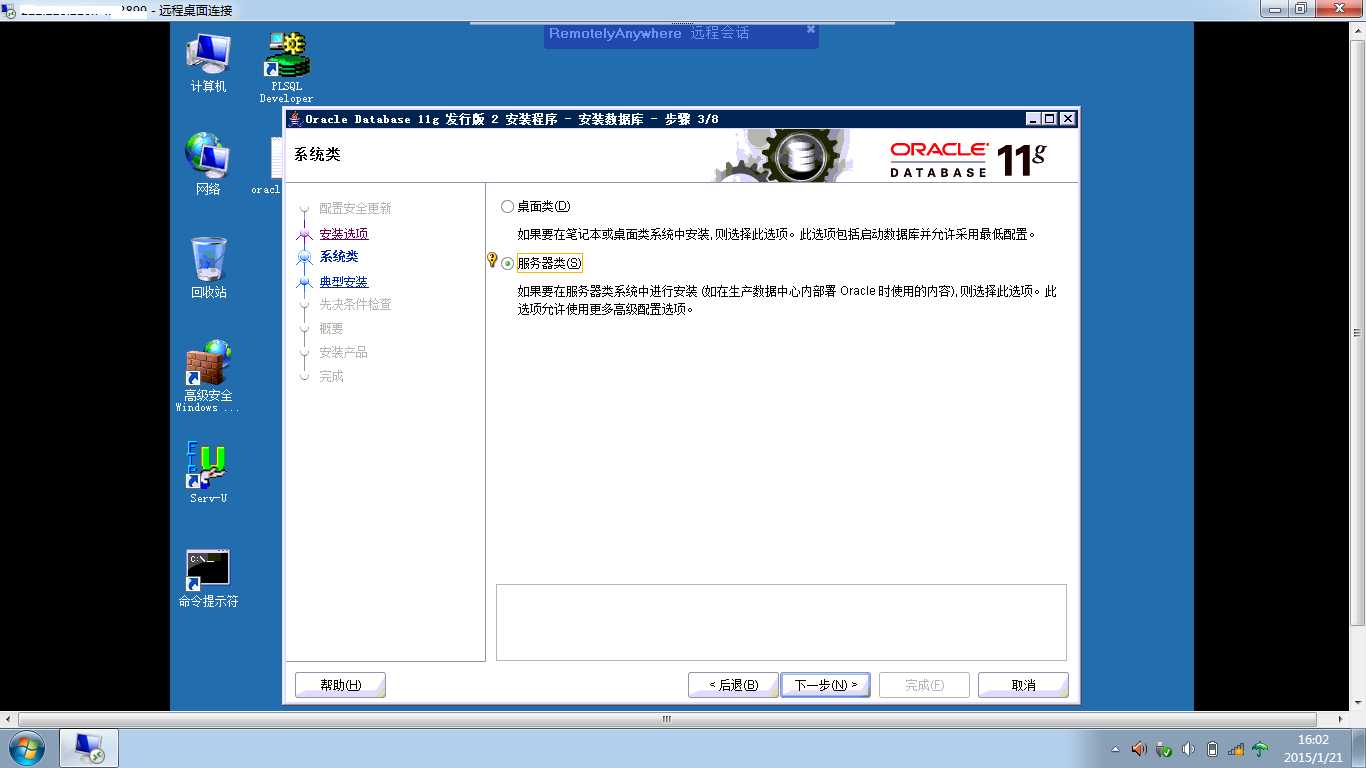Open the 高级安全 Windows firewall shortcut
Image resolution: width=1366 pixels, height=768 pixels.
point(208,376)
